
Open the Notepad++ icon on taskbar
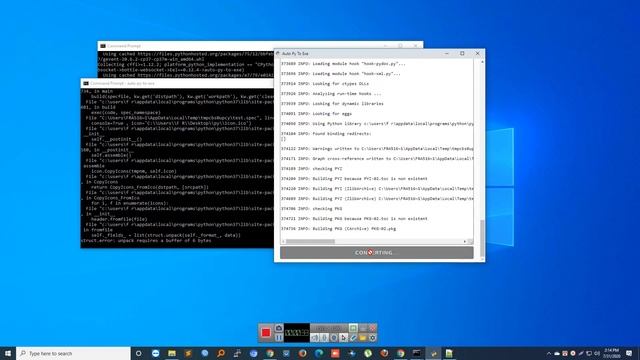(x=449, y=353)
